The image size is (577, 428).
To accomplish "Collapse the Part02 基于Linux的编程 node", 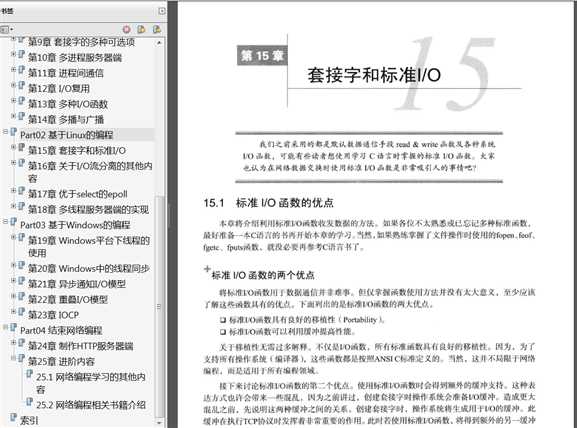I will (x=5, y=131).
